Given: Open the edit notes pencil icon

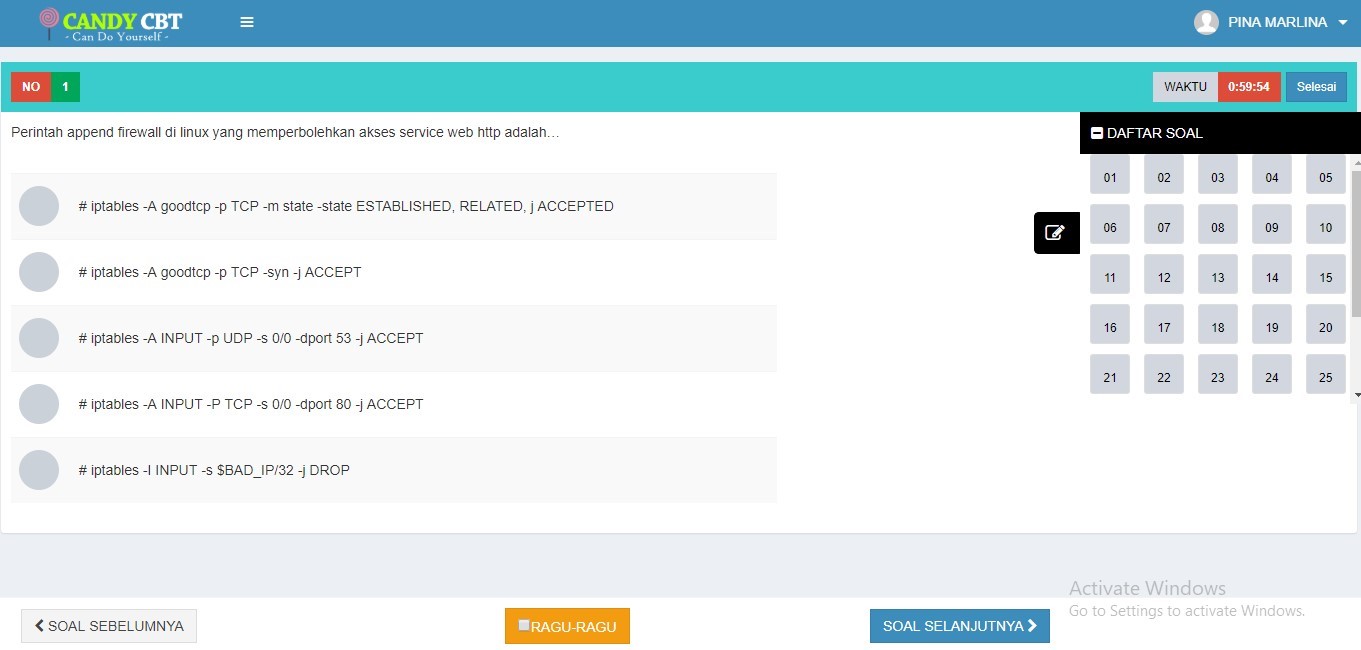Looking at the screenshot, I should pos(1056,233).
